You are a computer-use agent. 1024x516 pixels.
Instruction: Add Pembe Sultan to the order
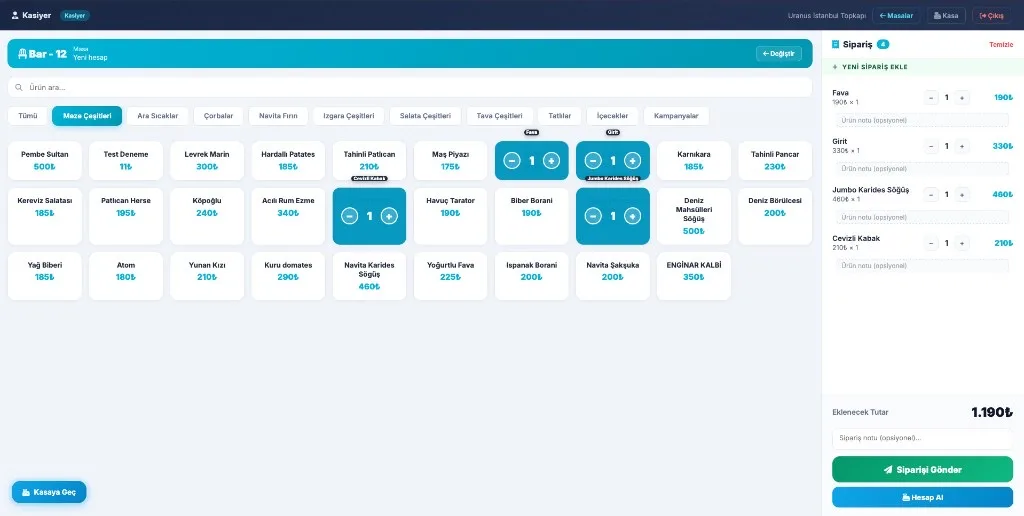44,161
